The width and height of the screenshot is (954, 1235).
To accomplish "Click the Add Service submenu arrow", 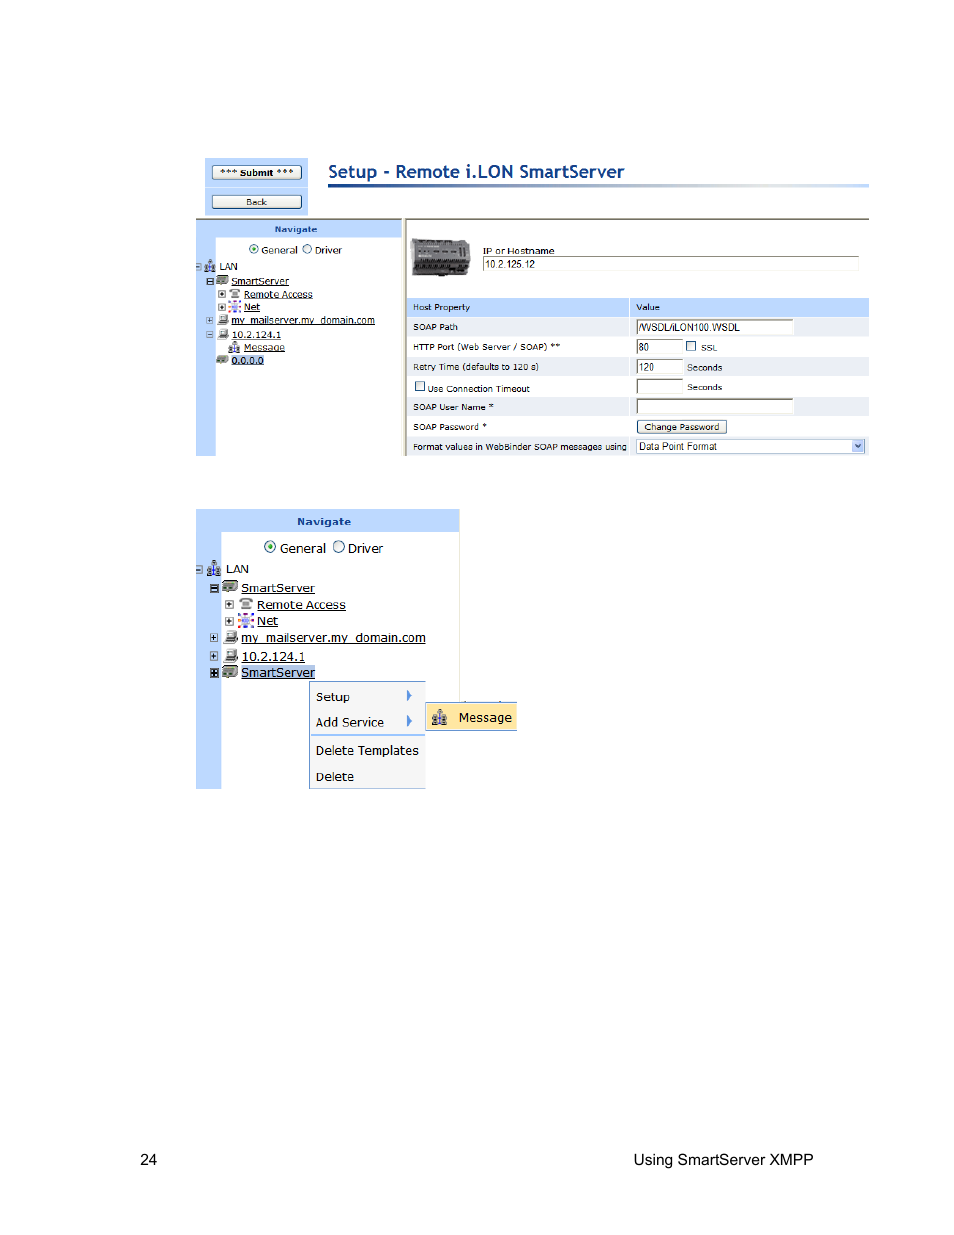I will pyautogui.click(x=409, y=721).
